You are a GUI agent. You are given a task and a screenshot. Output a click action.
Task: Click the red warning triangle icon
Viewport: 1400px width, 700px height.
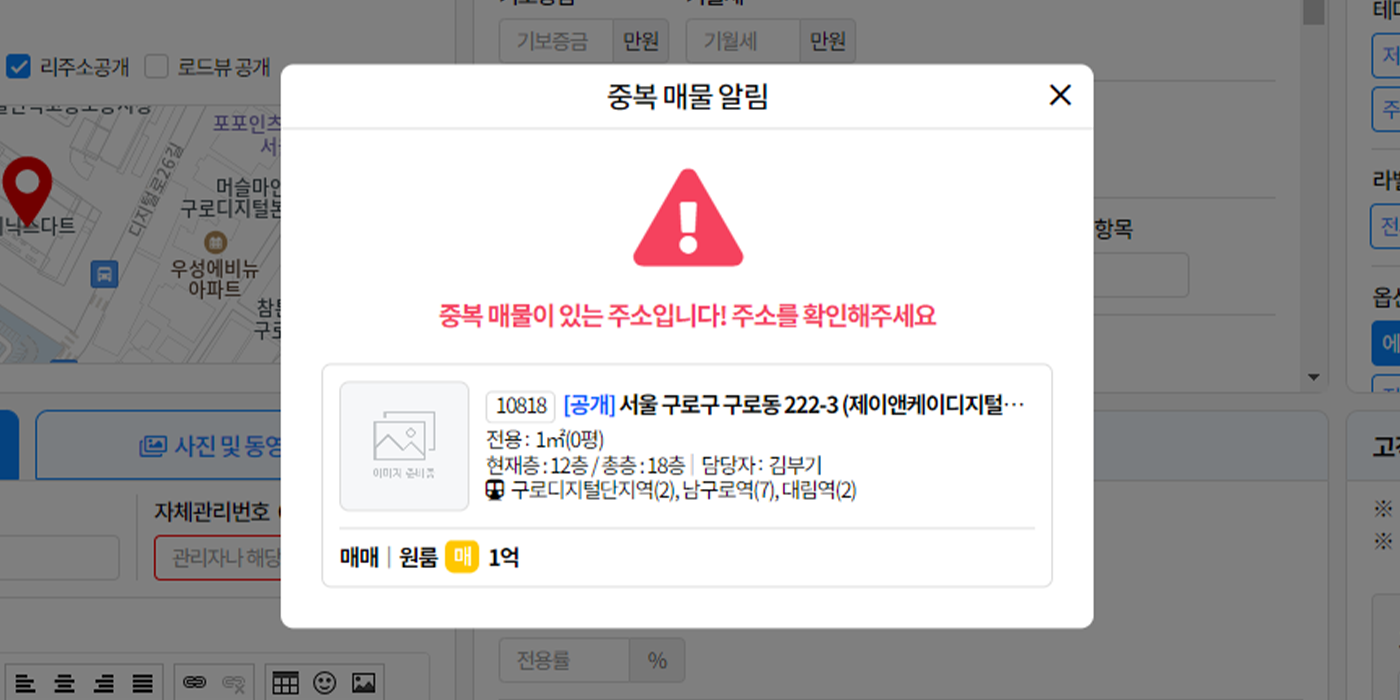688,218
